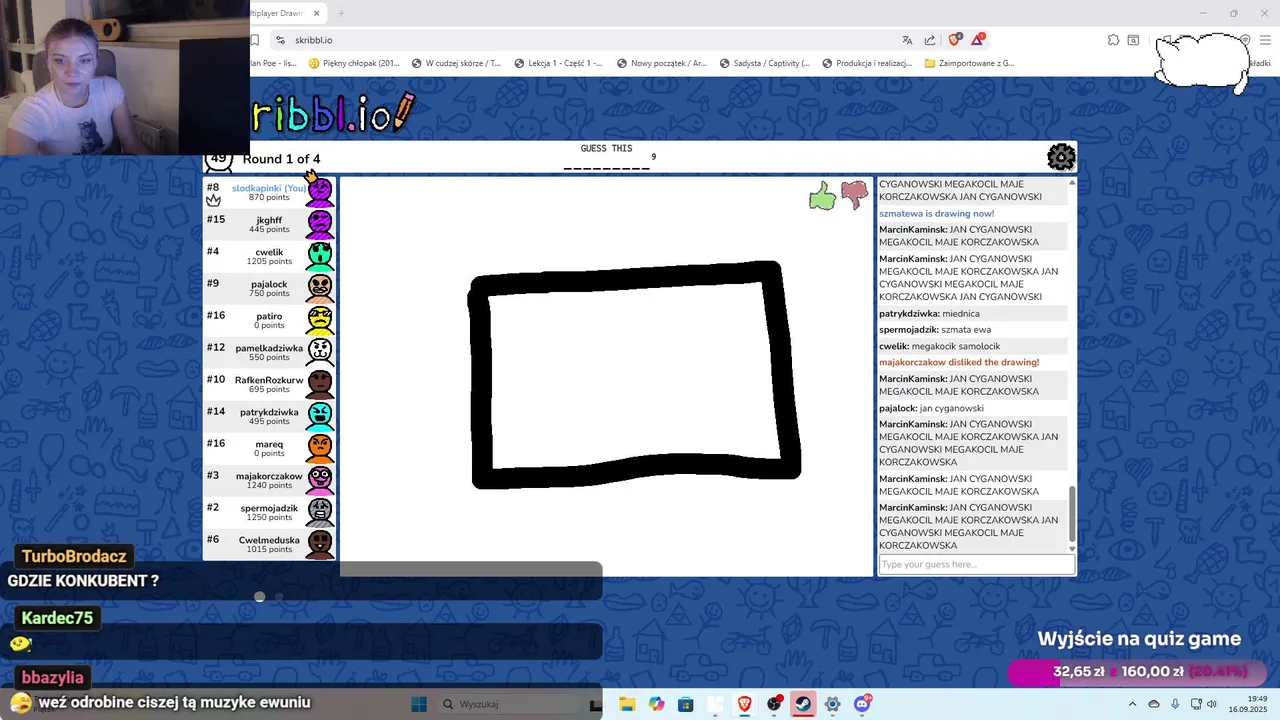Click slodkapinki's purple avatar

(320, 191)
